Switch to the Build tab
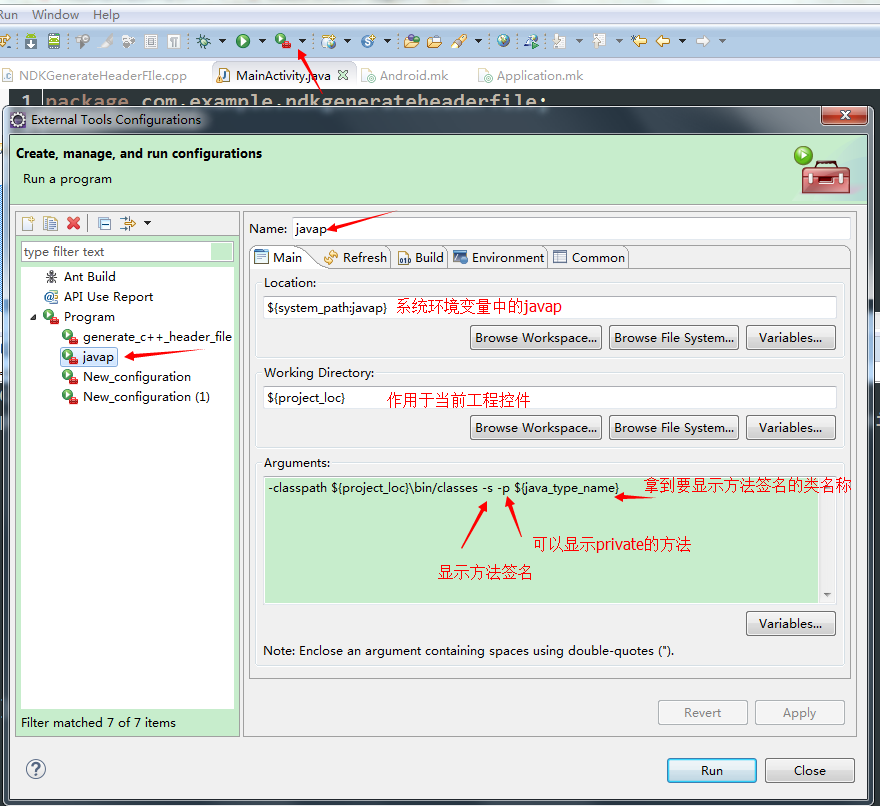This screenshot has height=806, width=880. click(420, 258)
